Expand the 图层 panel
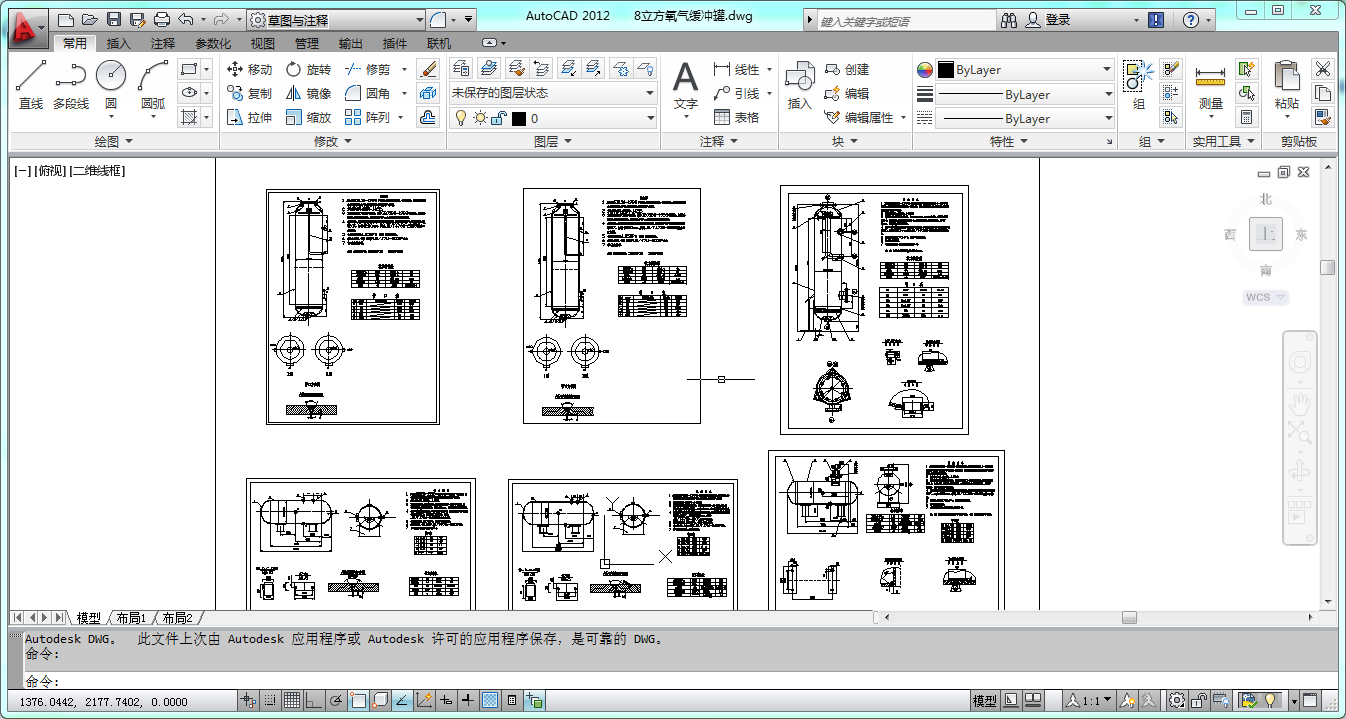The image size is (1346, 719). click(x=553, y=142)
